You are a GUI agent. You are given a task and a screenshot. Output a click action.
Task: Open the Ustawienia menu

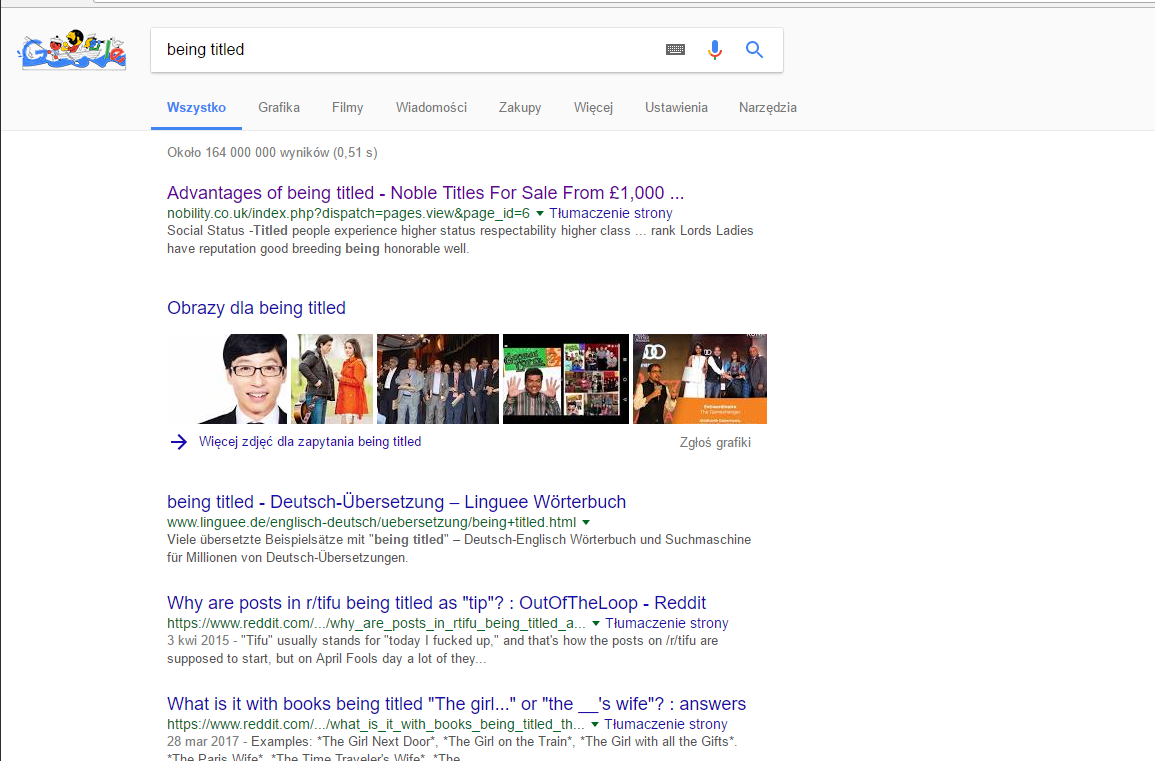click(x=676, y=108)
